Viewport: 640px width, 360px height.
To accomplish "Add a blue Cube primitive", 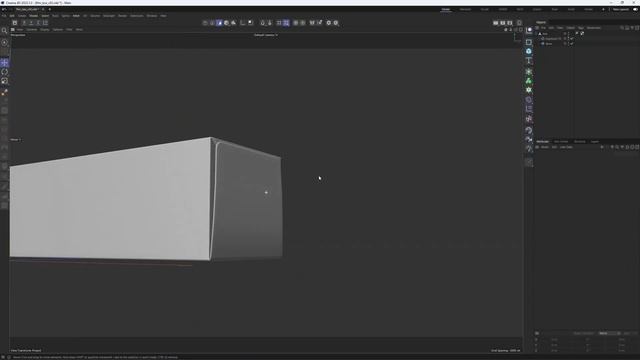I will coord(529,51).
